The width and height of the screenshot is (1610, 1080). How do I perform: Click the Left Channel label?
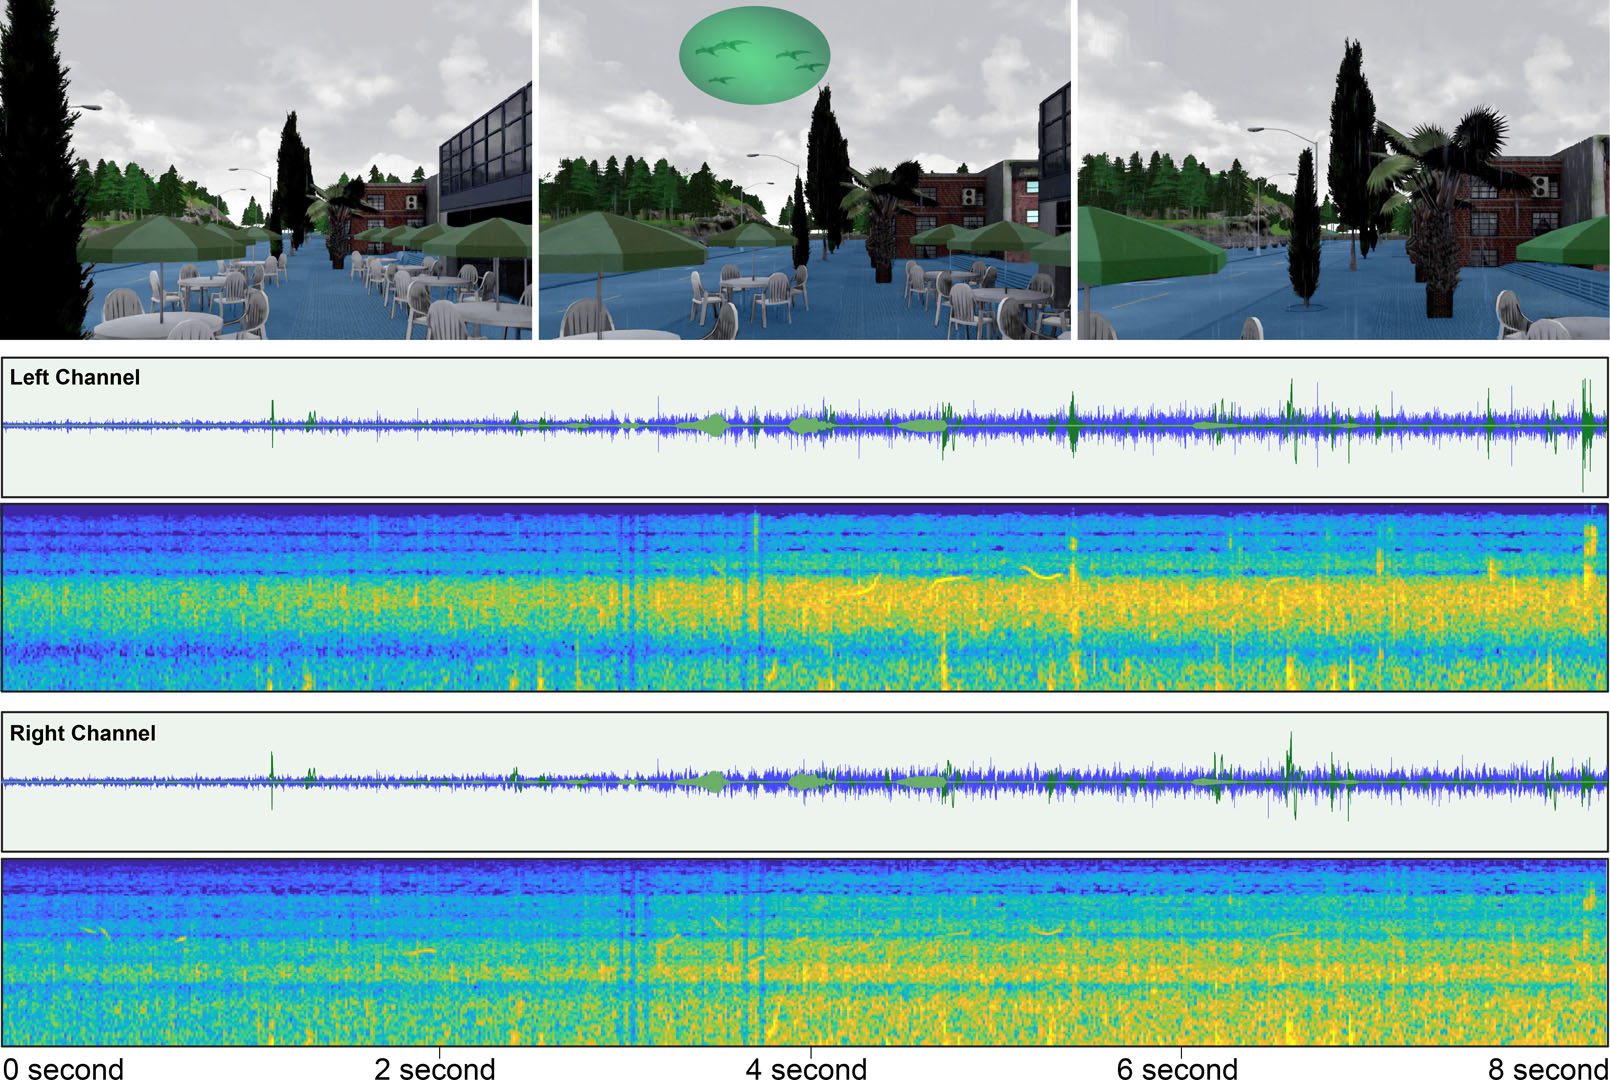click(75, 378)
